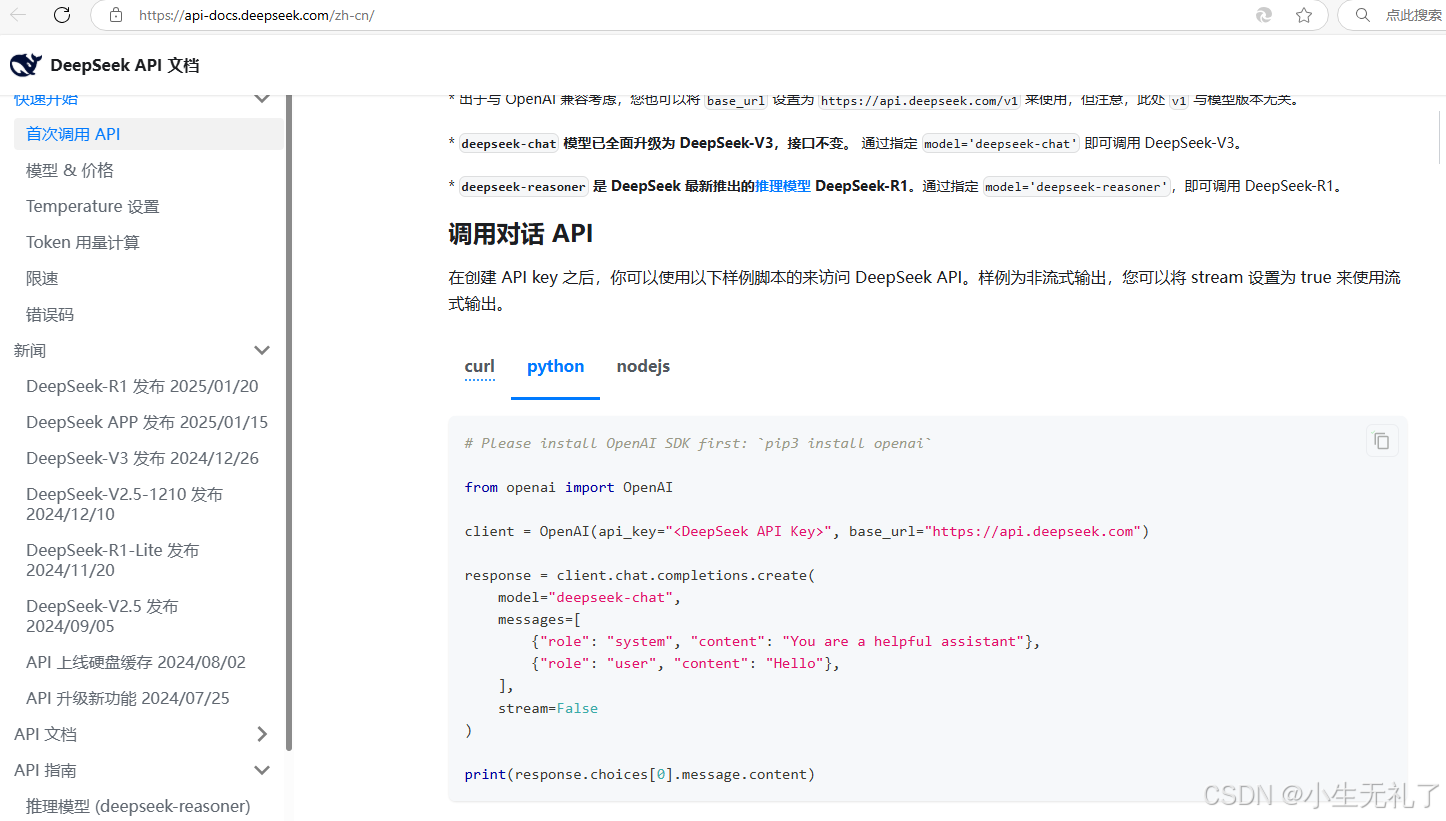
Task: Select 模型 & 价格 in sidebar
Action: 70,169
